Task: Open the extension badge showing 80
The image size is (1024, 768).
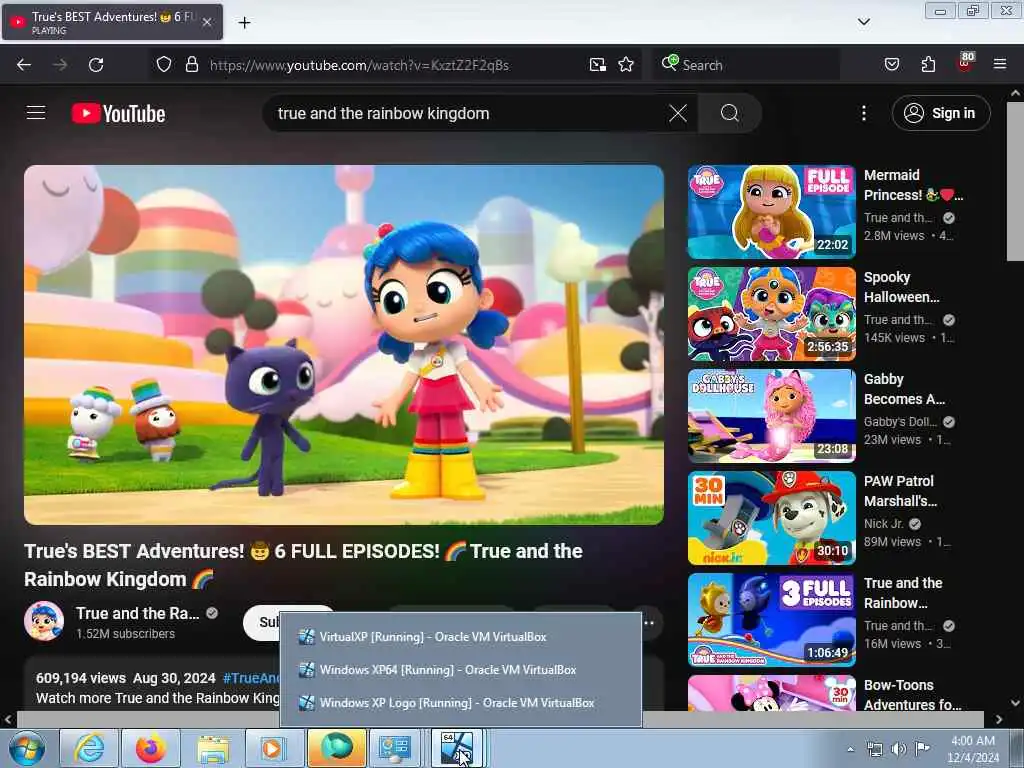Action: click(x=965, y=62)
